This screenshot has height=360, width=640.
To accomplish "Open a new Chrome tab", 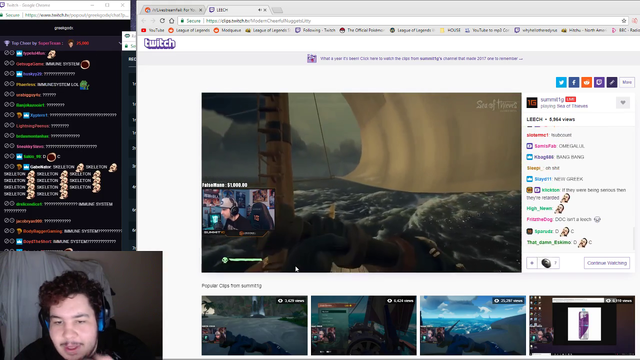I will click(x=277, y=10).
